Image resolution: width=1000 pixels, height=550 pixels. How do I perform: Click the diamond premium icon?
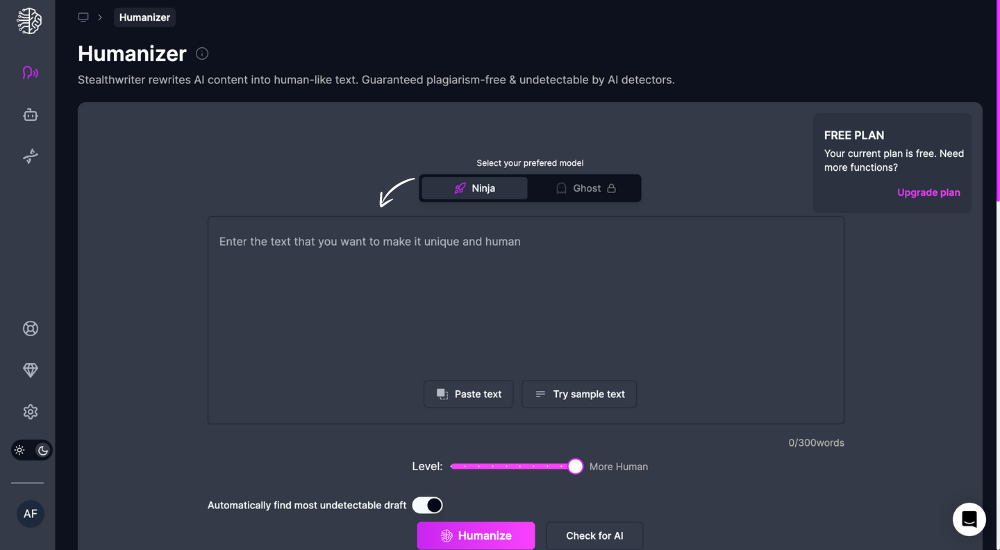point(30,370)
